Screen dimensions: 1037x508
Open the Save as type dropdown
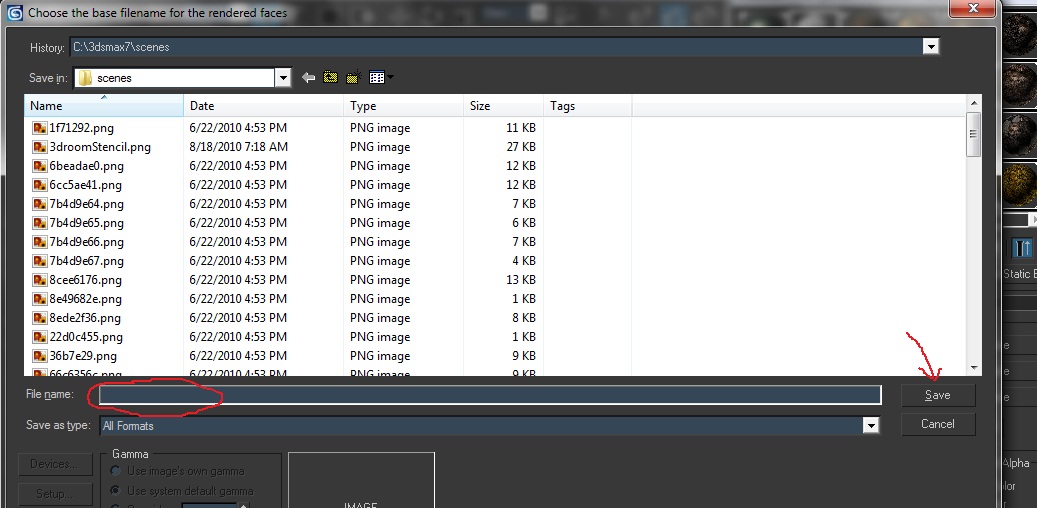coord(872,426)
